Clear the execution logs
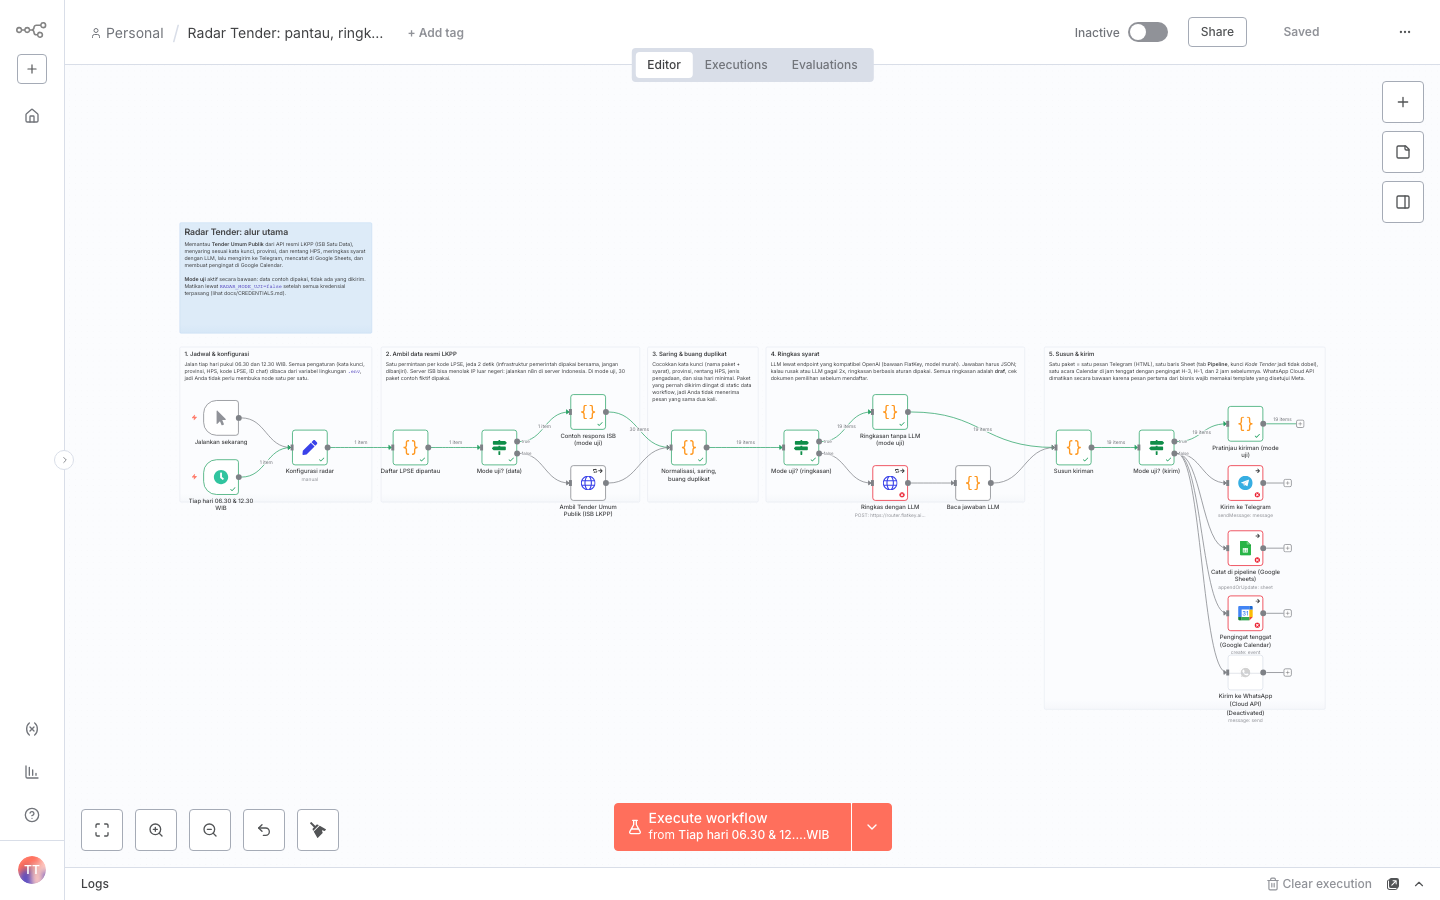 coord(1319,884)
